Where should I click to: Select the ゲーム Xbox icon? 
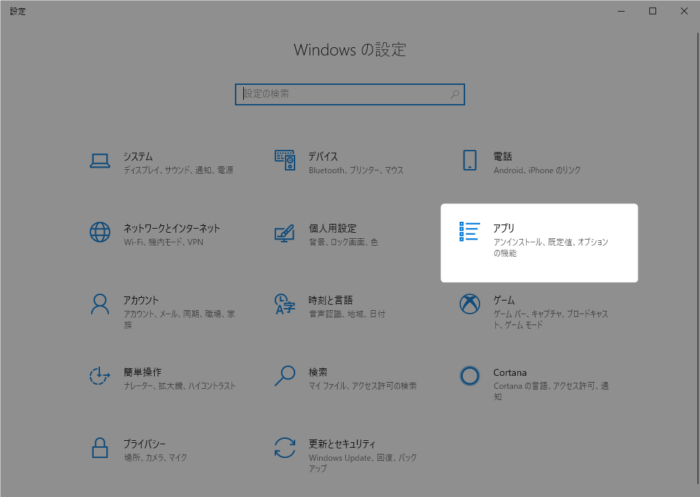tap(469, 304)
